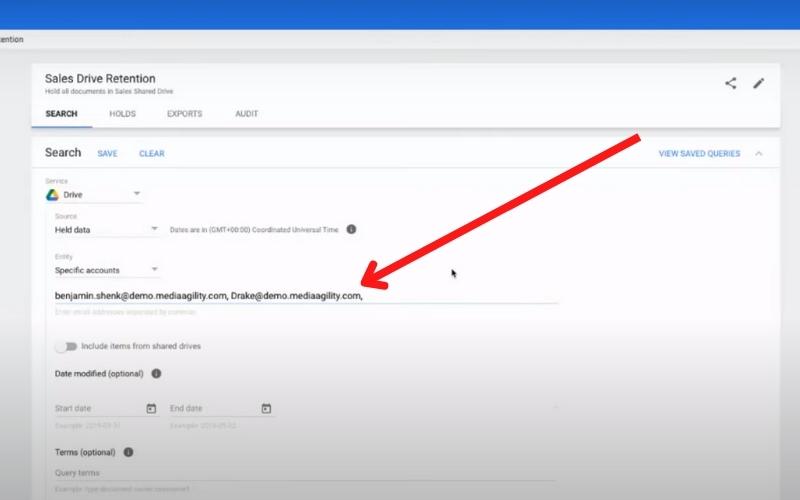The height and width of the screenshot is (500, 800).
Task: Open the Service Drive dropdown
Action: click(94, 194)
